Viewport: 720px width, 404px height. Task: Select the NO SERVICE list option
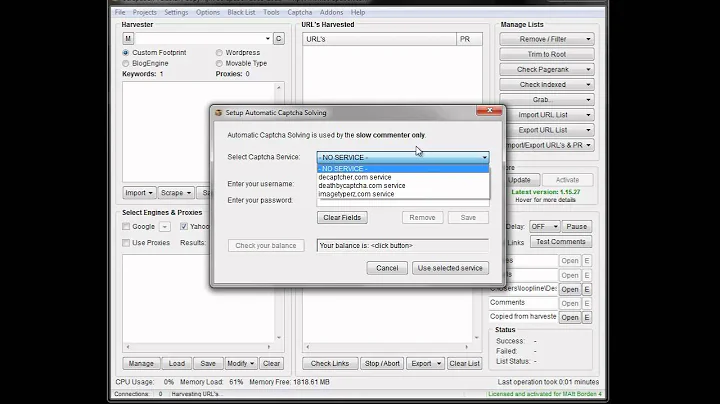point(403,168)
